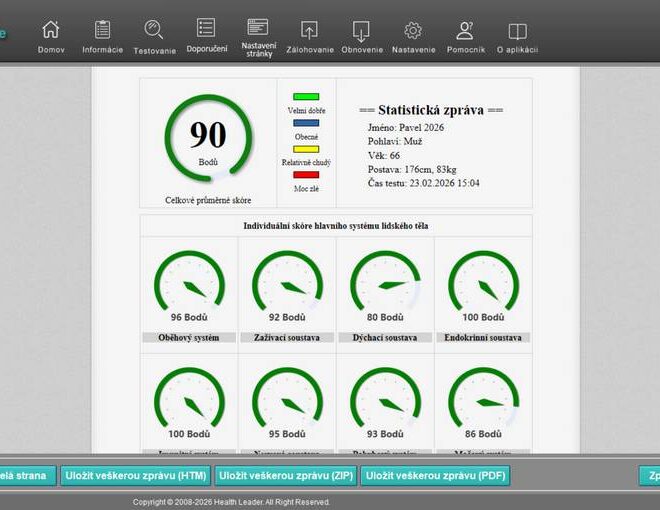Click Uložit veškerou zprávu (HTM) button

click(x=136, y=475)
